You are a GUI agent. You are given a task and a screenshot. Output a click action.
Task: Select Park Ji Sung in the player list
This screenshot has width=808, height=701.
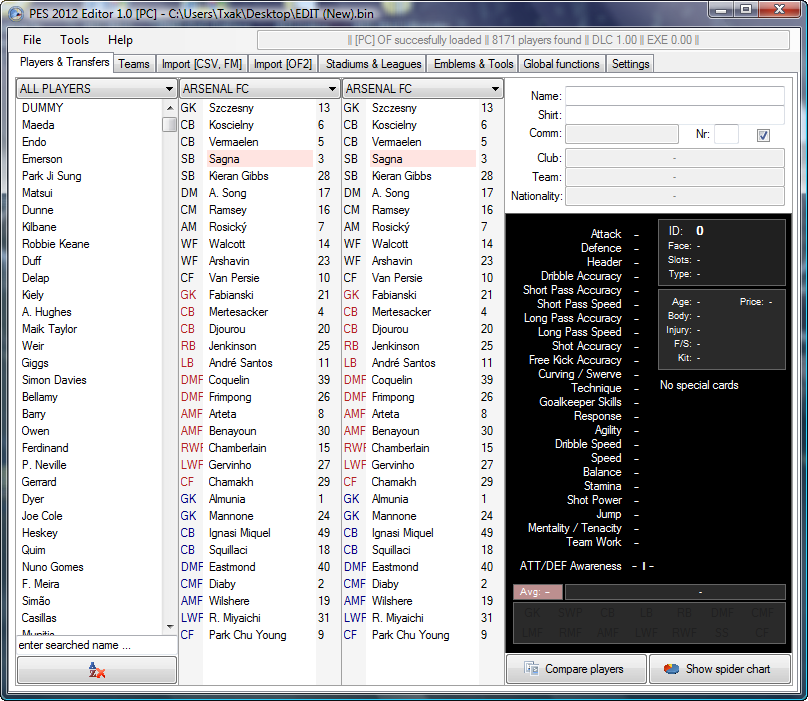52,176
